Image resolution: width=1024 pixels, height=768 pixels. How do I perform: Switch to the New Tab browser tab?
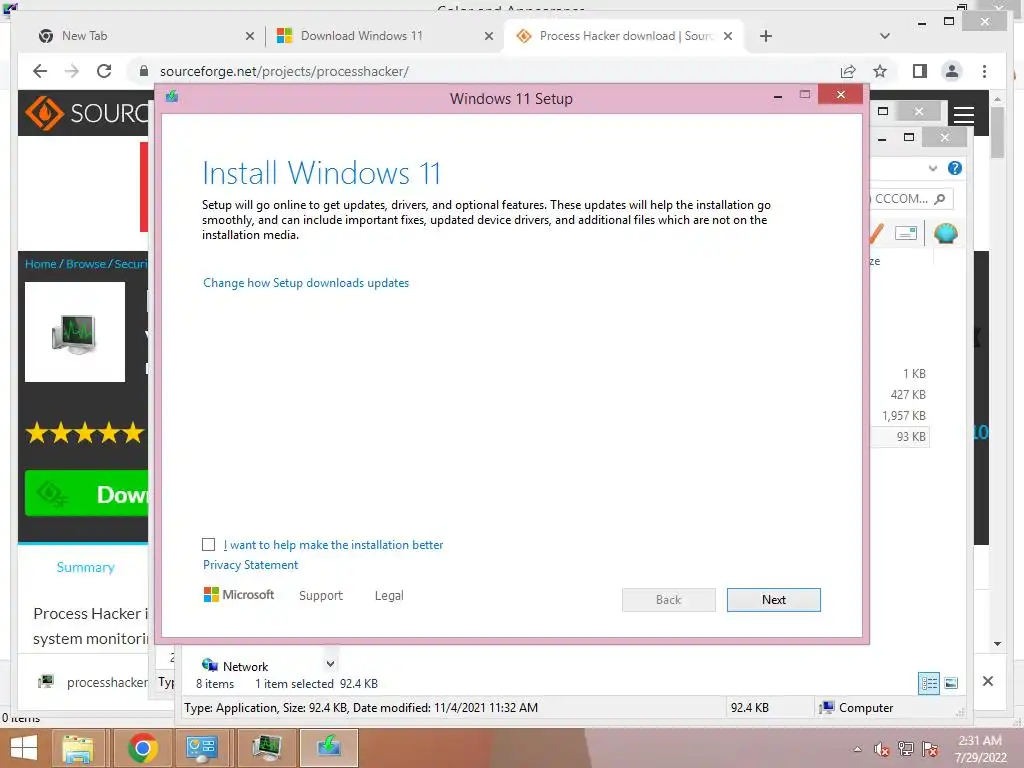click(146, 36)
